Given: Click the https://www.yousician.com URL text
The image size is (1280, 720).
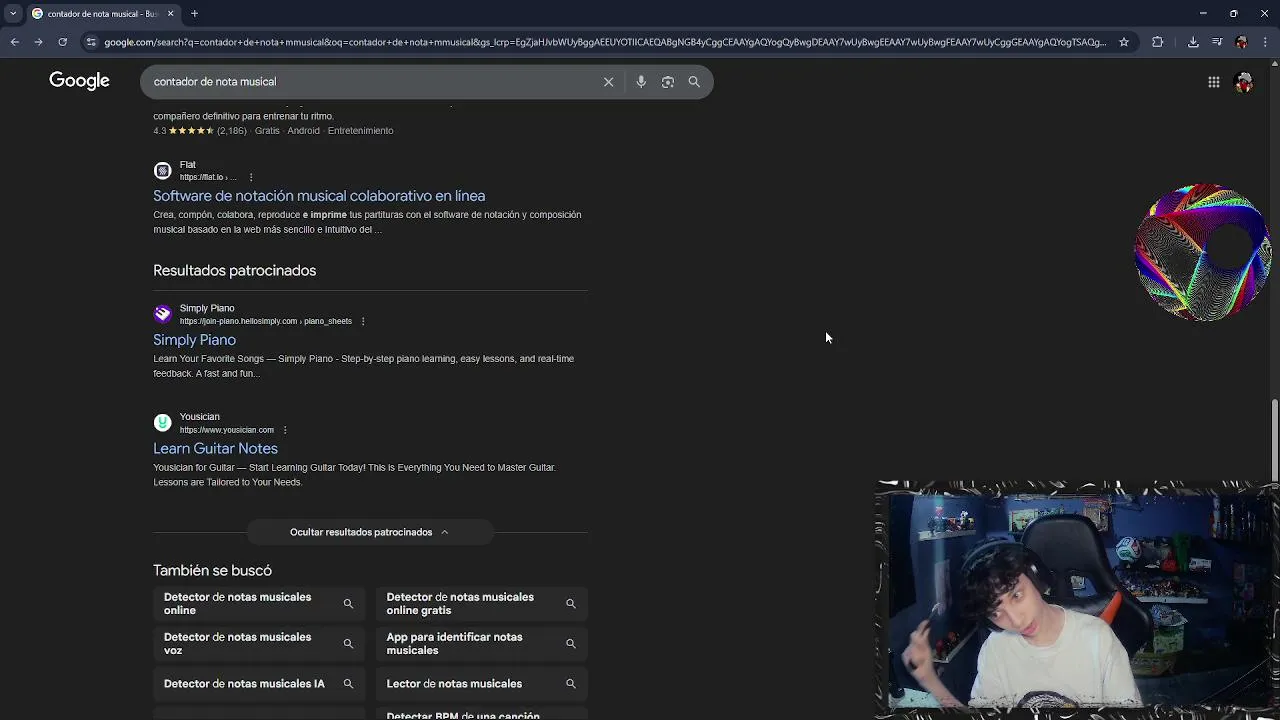Looking at the screenshot, I should click(x=226, y=430).
